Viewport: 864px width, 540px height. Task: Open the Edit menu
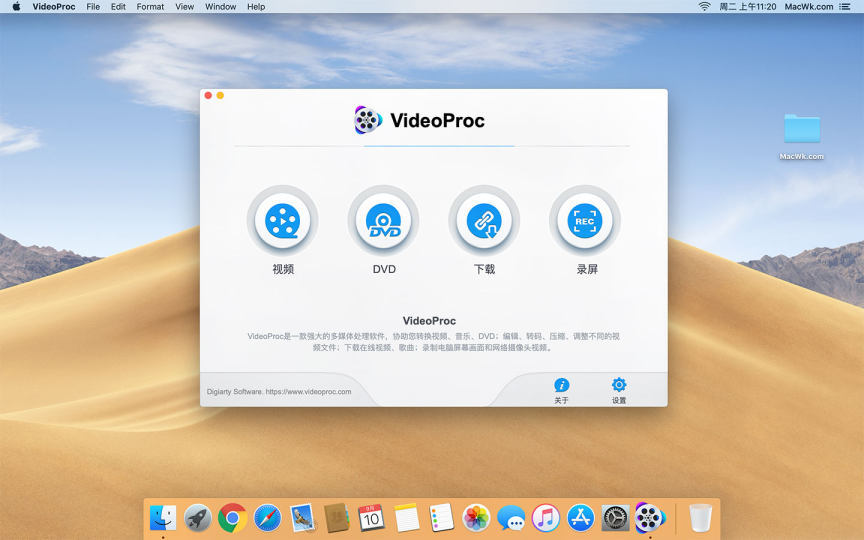(118, 7)
